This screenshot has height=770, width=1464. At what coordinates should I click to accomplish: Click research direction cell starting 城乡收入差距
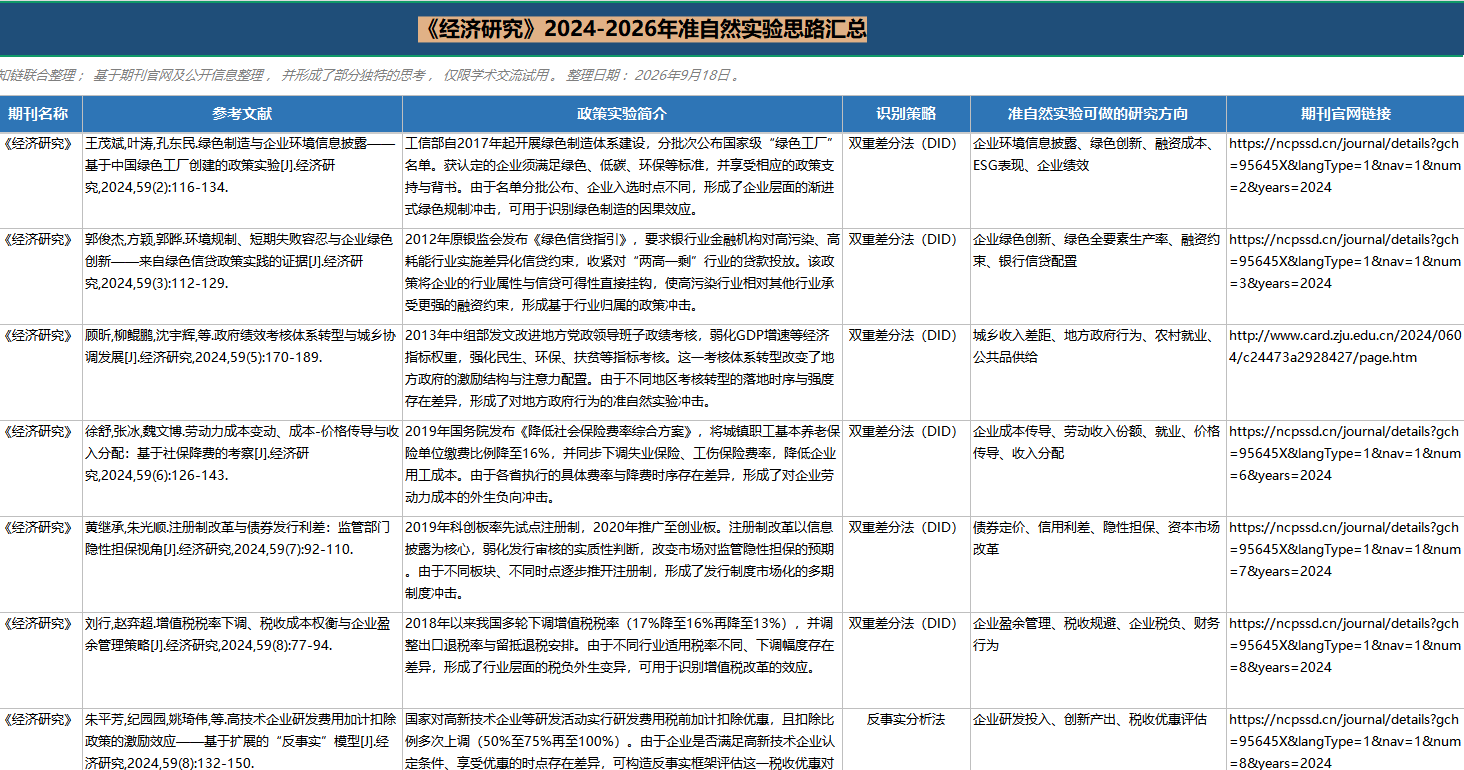(x=1098, y=372)
